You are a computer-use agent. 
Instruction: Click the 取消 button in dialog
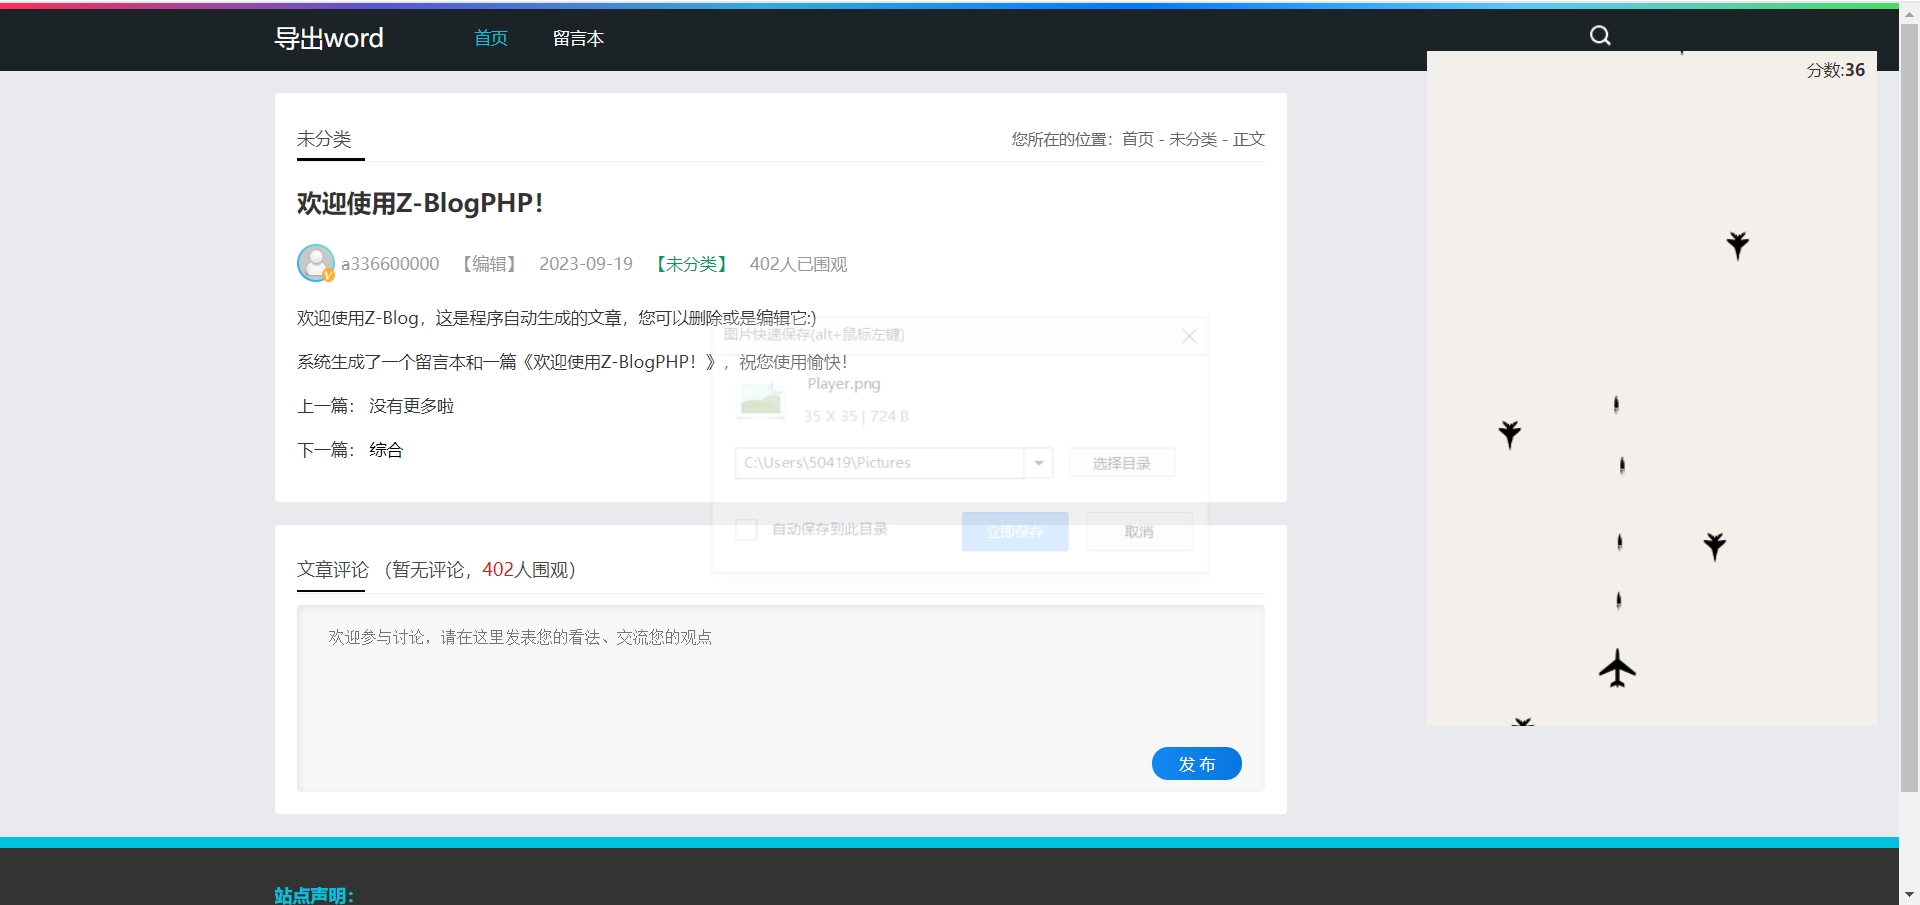coord(1139,532)
